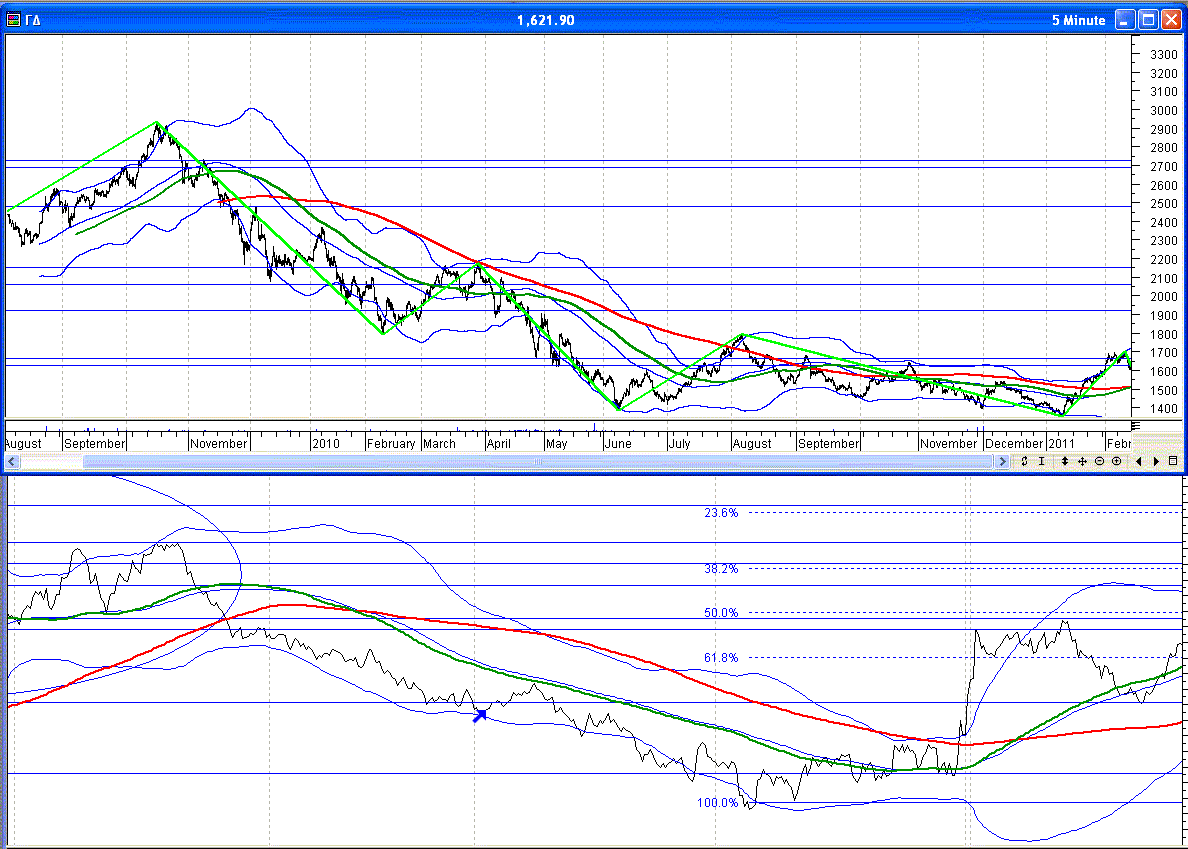The image size is (1188, 849).
Task: Click the vertical double-arrow scale icon
Action: coord(1065,461)
